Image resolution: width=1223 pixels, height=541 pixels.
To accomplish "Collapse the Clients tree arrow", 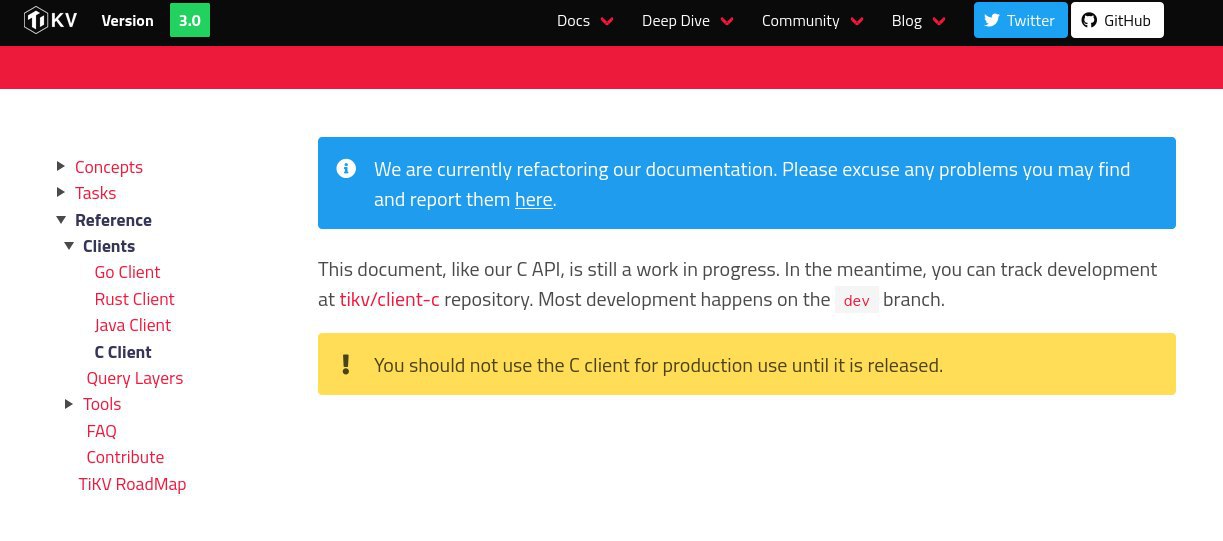I will 69,245.
